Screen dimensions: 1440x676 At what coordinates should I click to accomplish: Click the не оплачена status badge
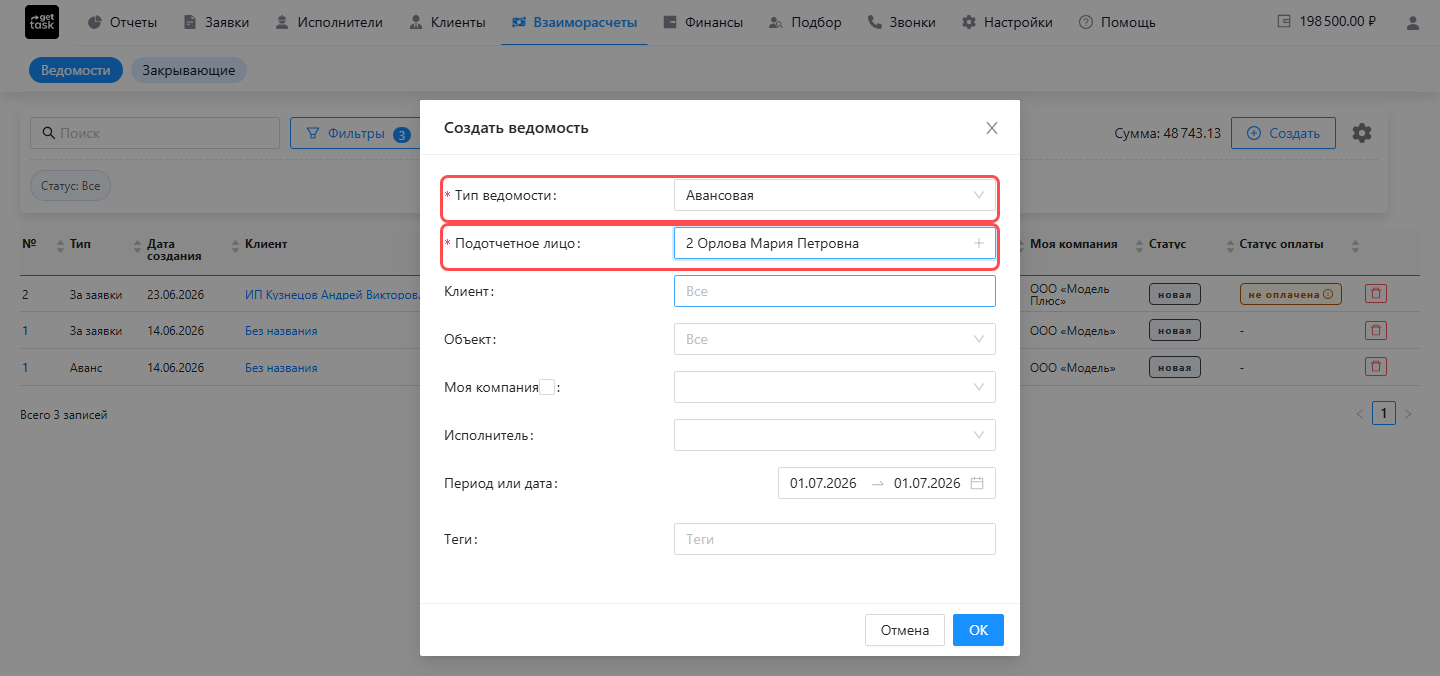pyautogui.click(x=1290, y=294)
